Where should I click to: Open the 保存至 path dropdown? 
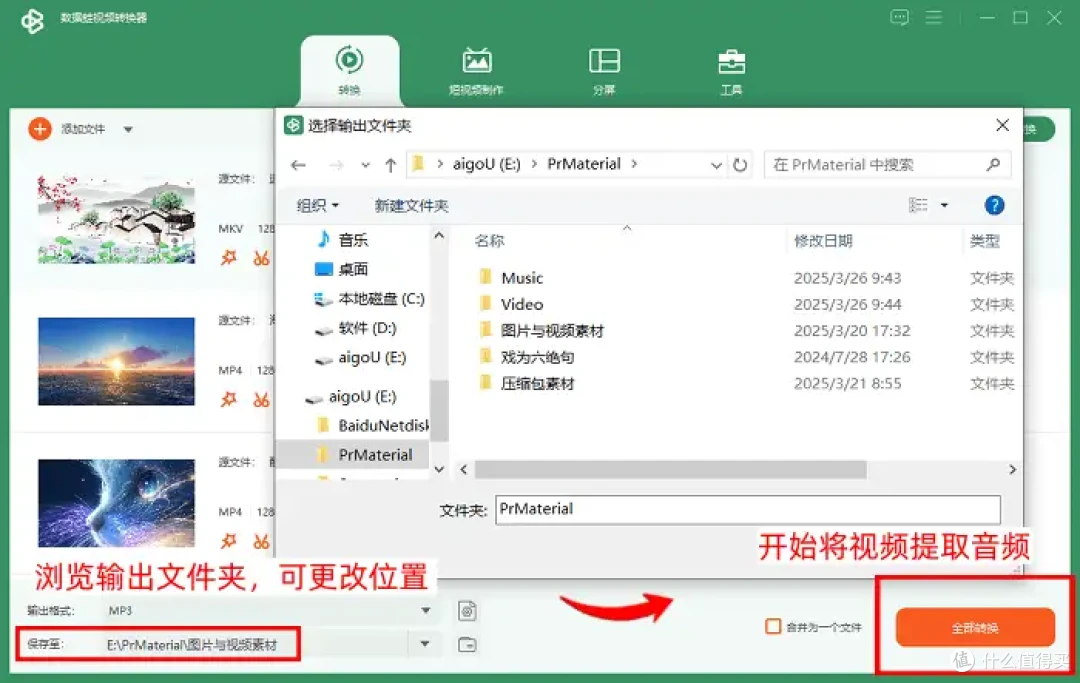click(425, 644)
